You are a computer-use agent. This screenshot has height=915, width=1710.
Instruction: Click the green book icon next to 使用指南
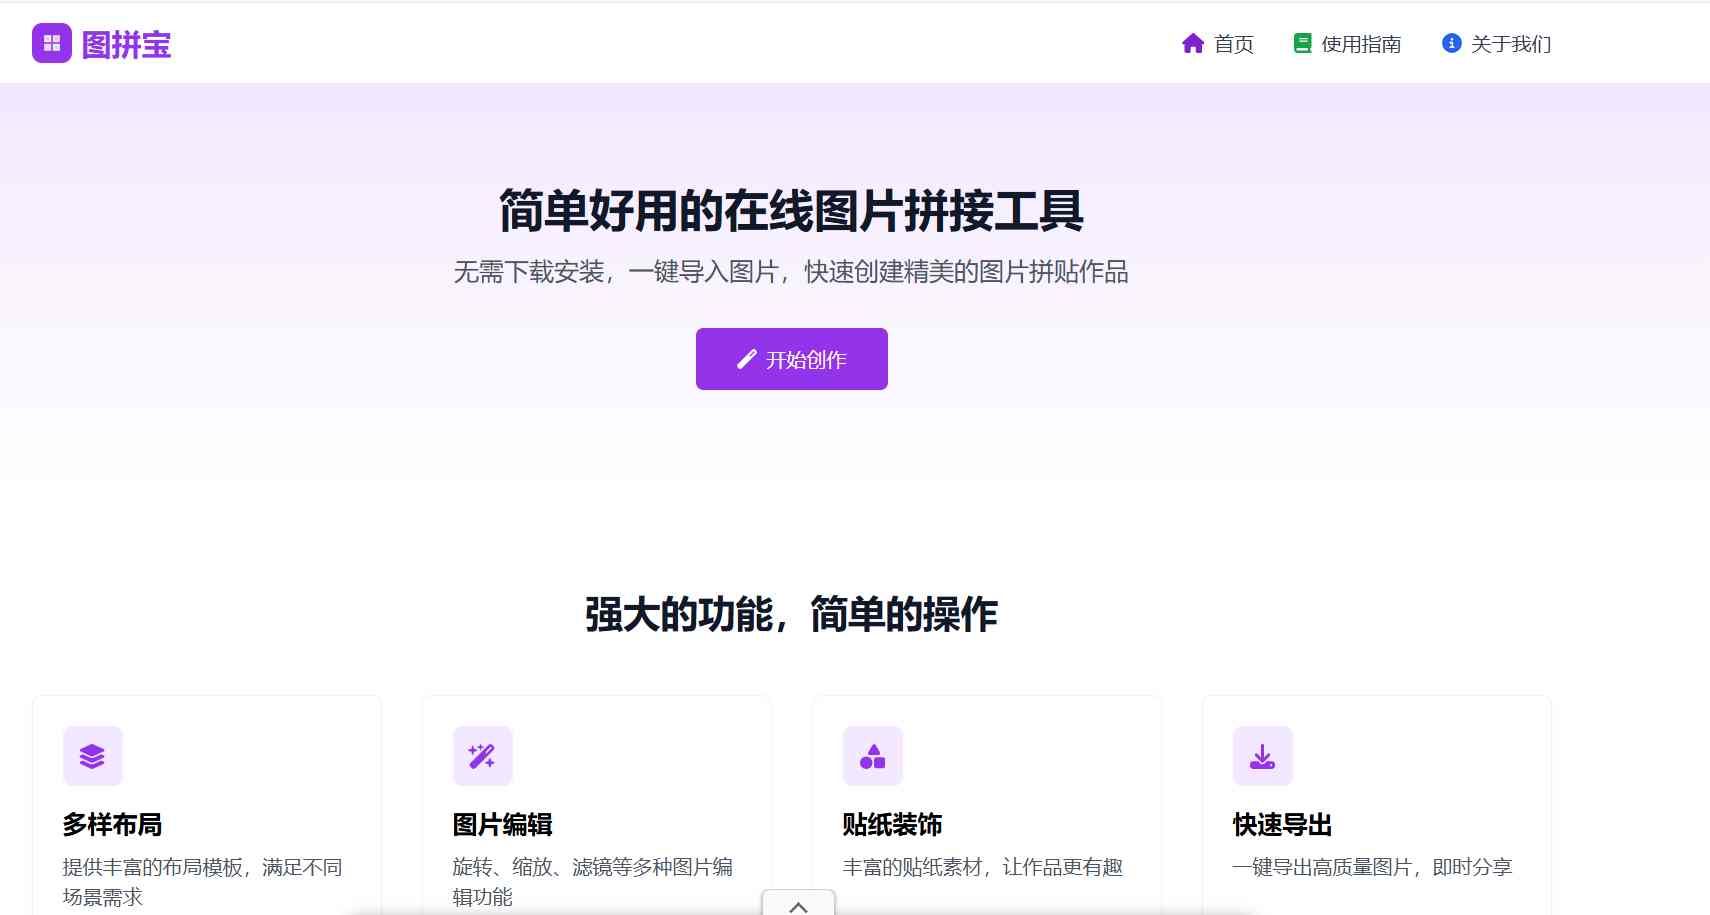click(x=1302, y=43)
